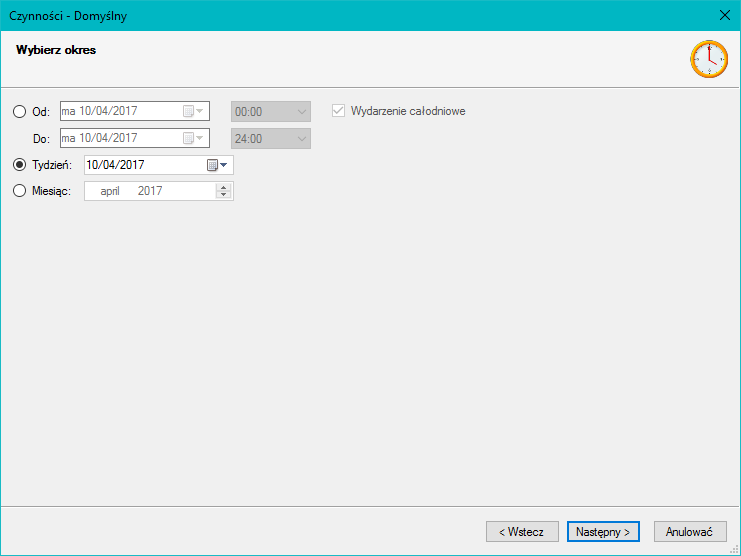Click the Tydzień date text 10/04/2017

coord(116,165)
